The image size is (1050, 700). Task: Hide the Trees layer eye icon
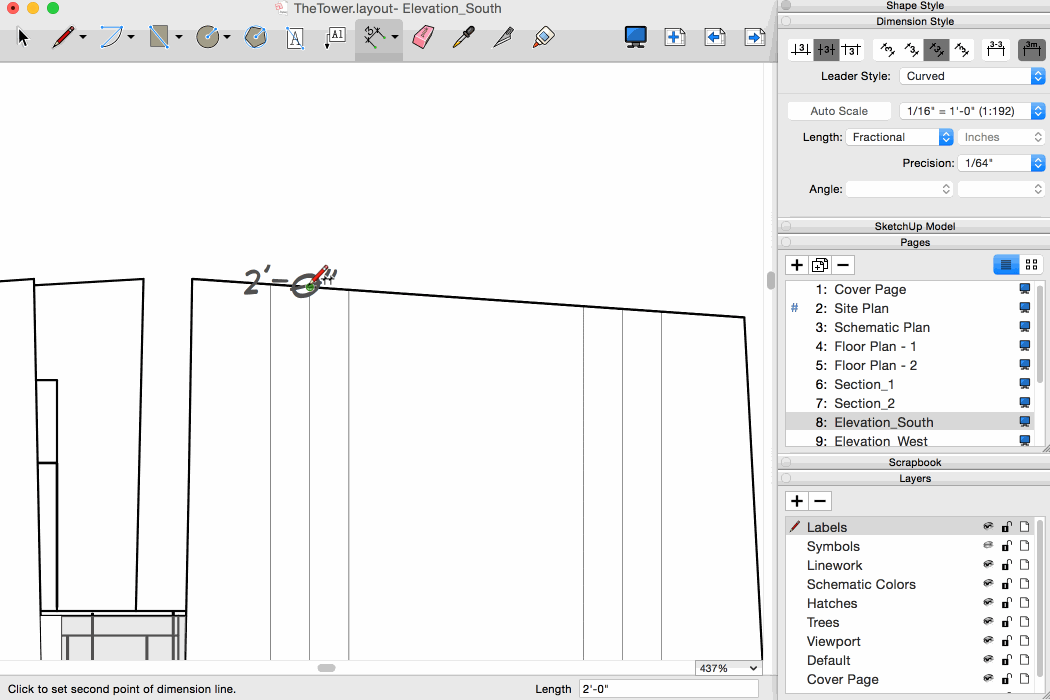988,622
